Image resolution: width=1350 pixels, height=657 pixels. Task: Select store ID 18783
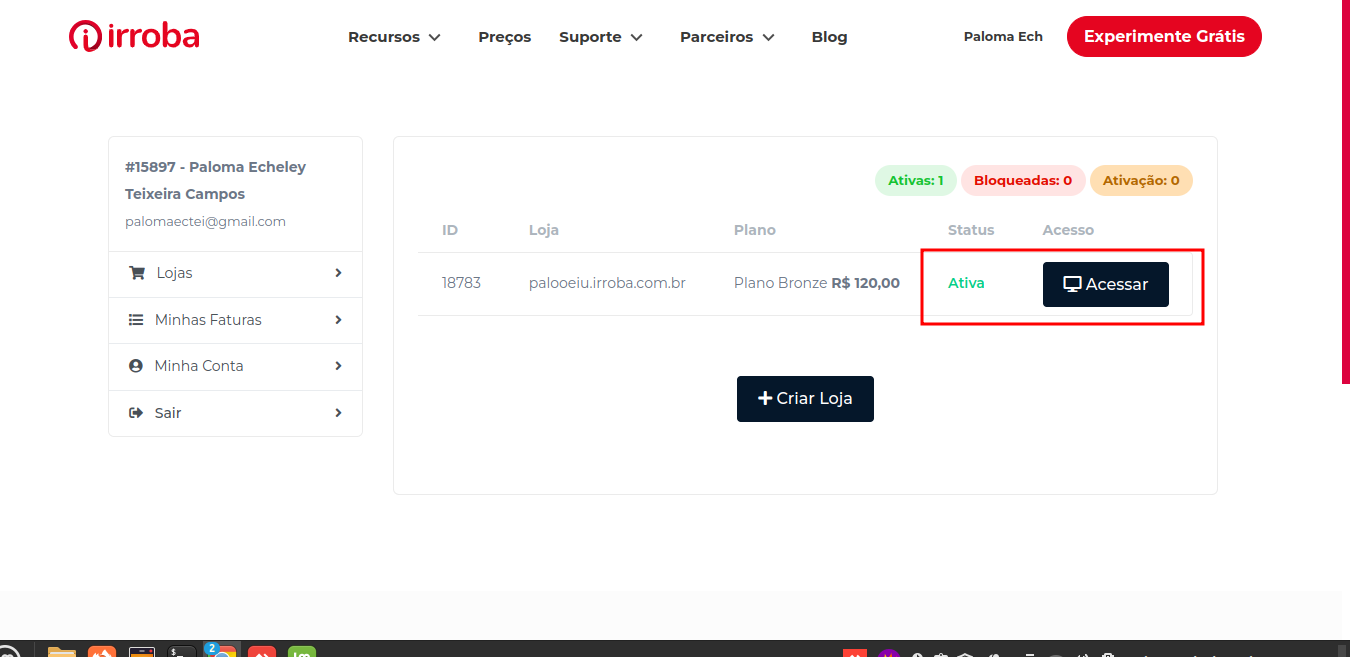461,283
